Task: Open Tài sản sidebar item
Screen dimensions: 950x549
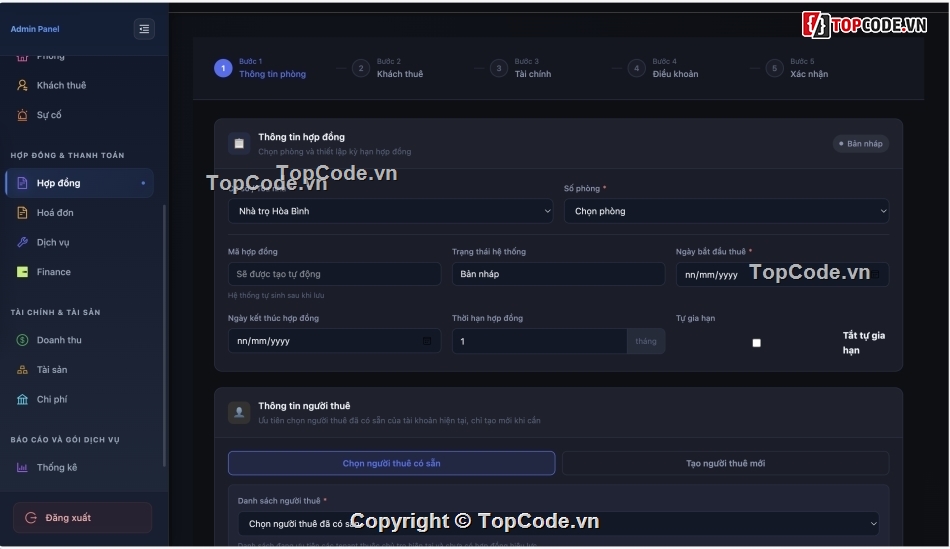Action: coord(79,370)
